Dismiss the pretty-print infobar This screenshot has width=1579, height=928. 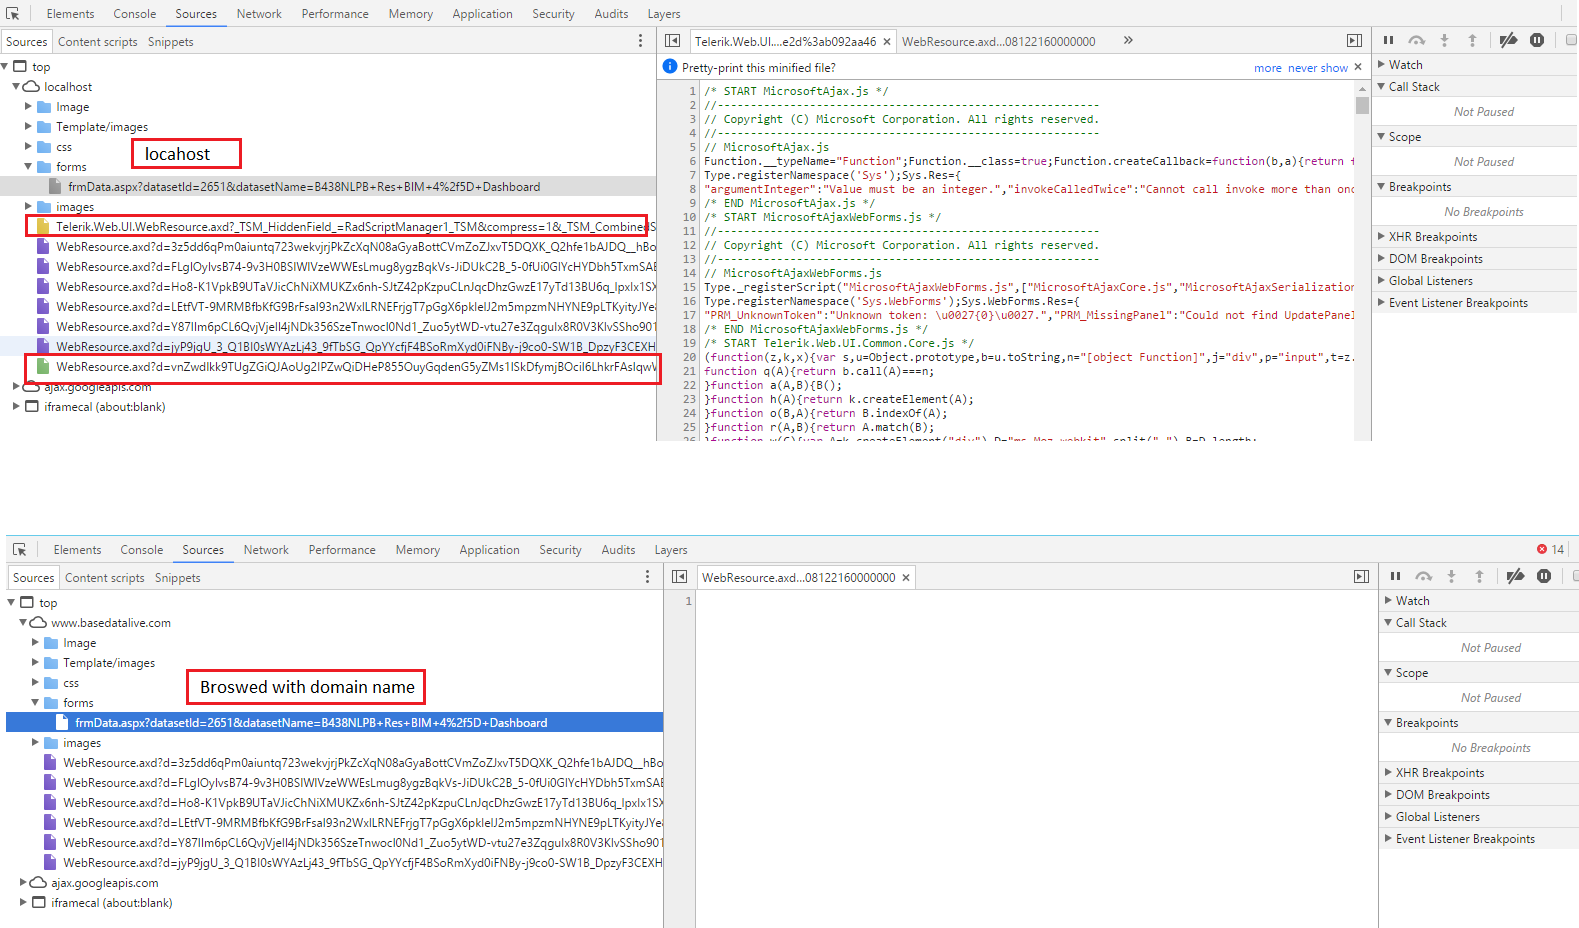1358,67
